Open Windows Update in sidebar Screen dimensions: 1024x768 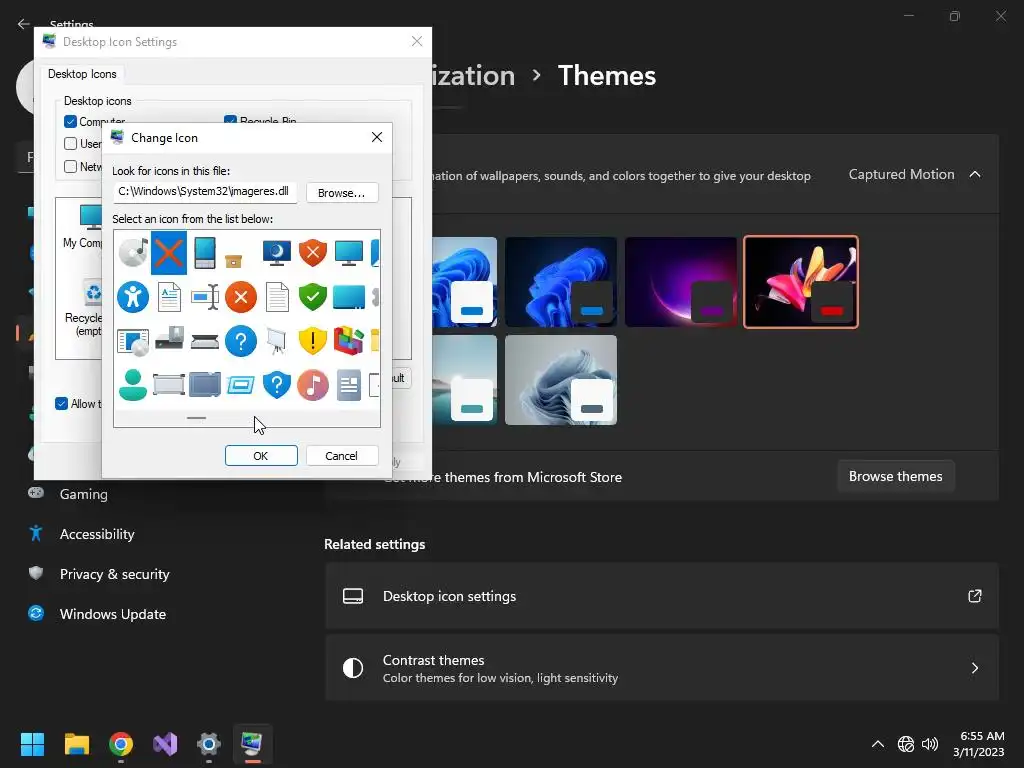pos(112,614)
